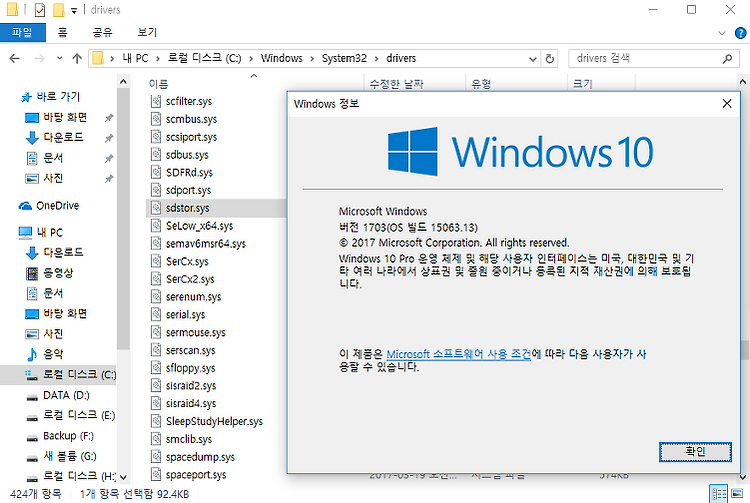Image resolution: width=750 pixels, height=503 pixels.
Task: Click the forward navigation arrow
Action: point(40,58)
